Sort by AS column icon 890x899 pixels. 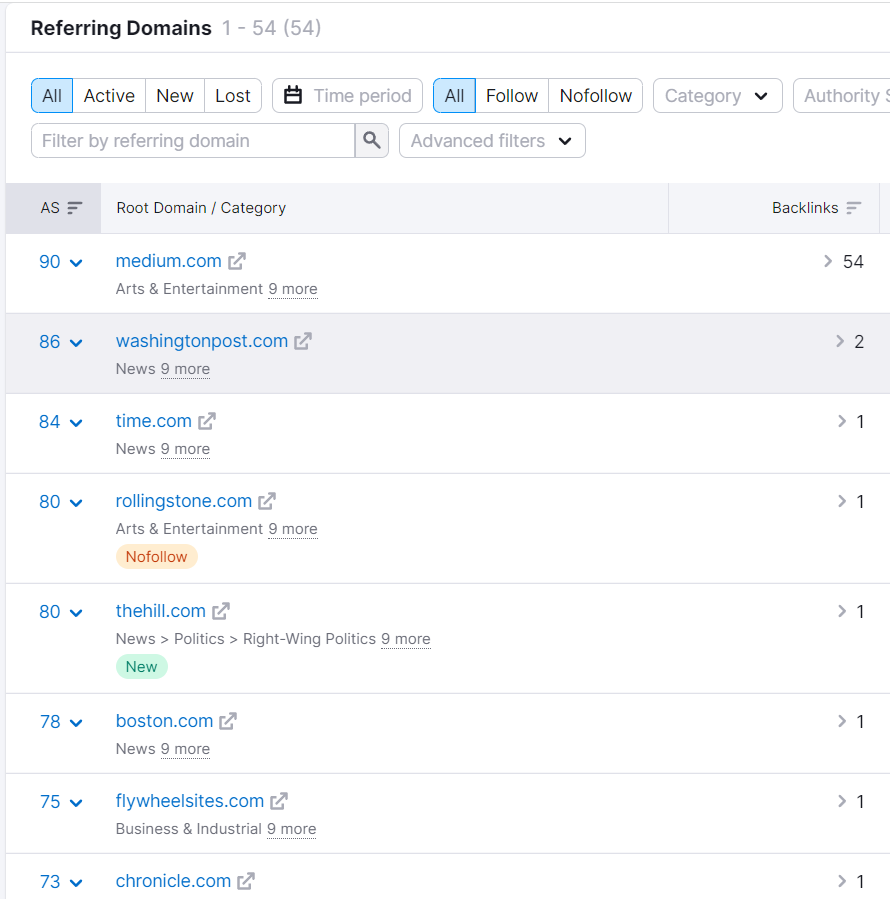coord(75,208)
